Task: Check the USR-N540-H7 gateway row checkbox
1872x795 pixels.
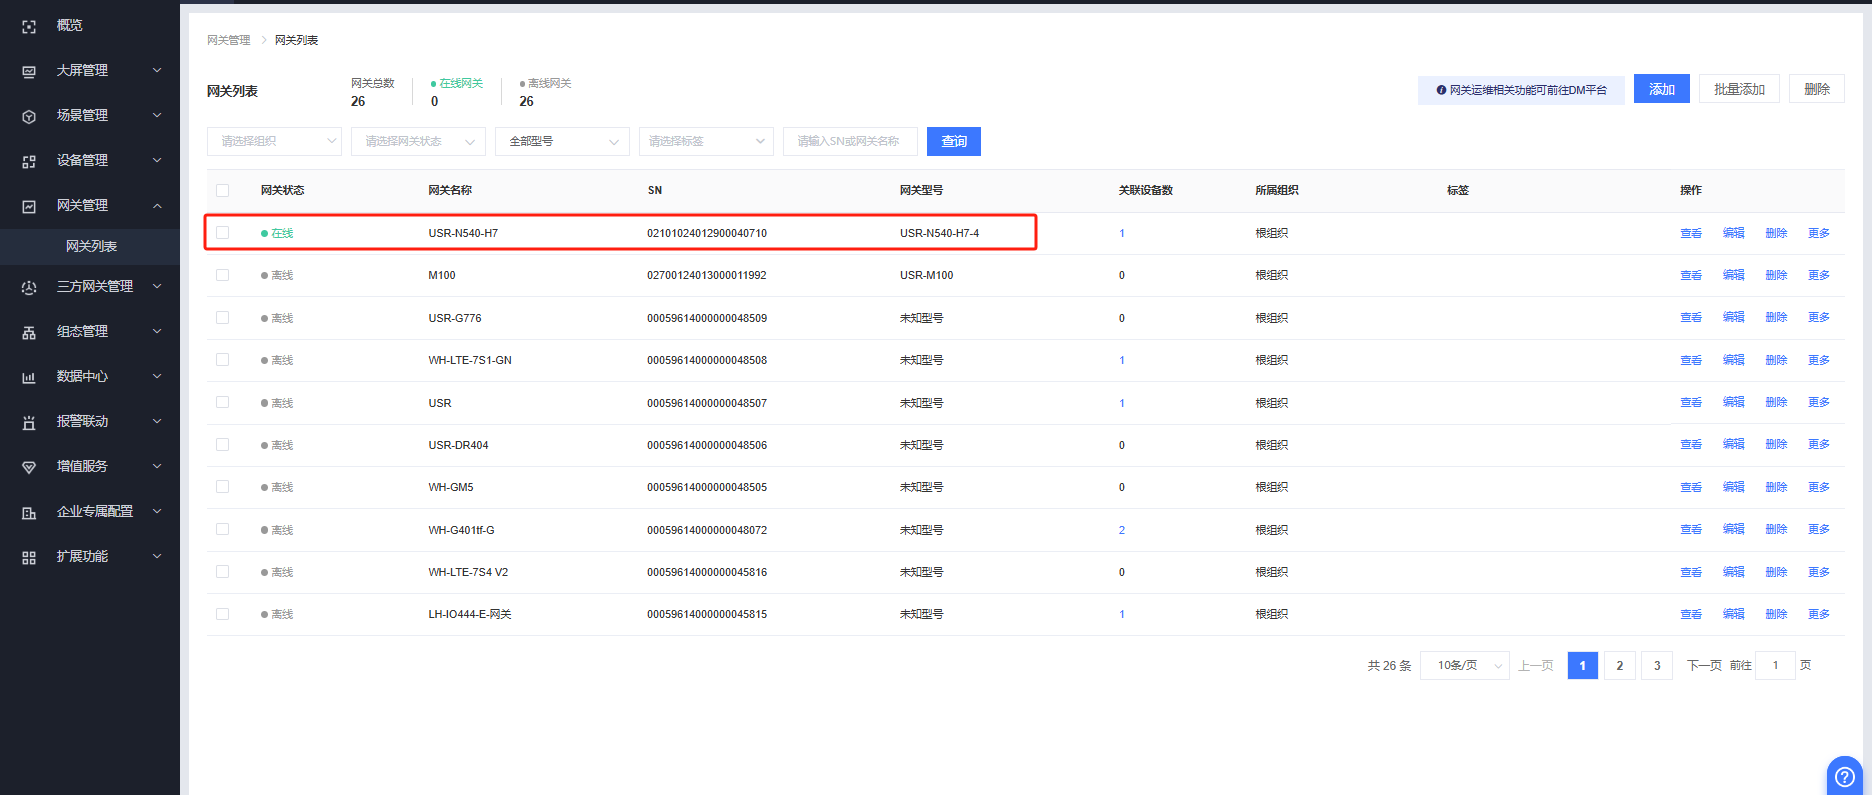Action: (x=222, y=233)
